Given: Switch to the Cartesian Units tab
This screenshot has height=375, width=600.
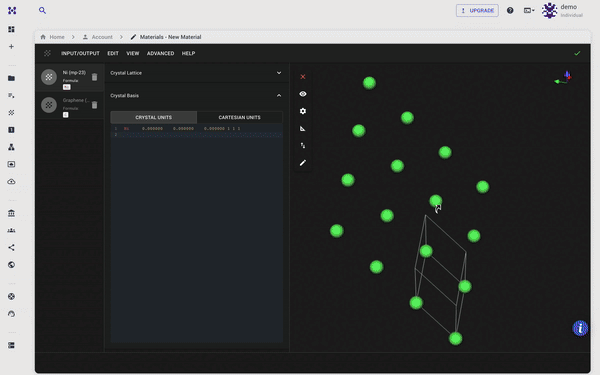Looking at the screenshot, I should coord(240,117).
